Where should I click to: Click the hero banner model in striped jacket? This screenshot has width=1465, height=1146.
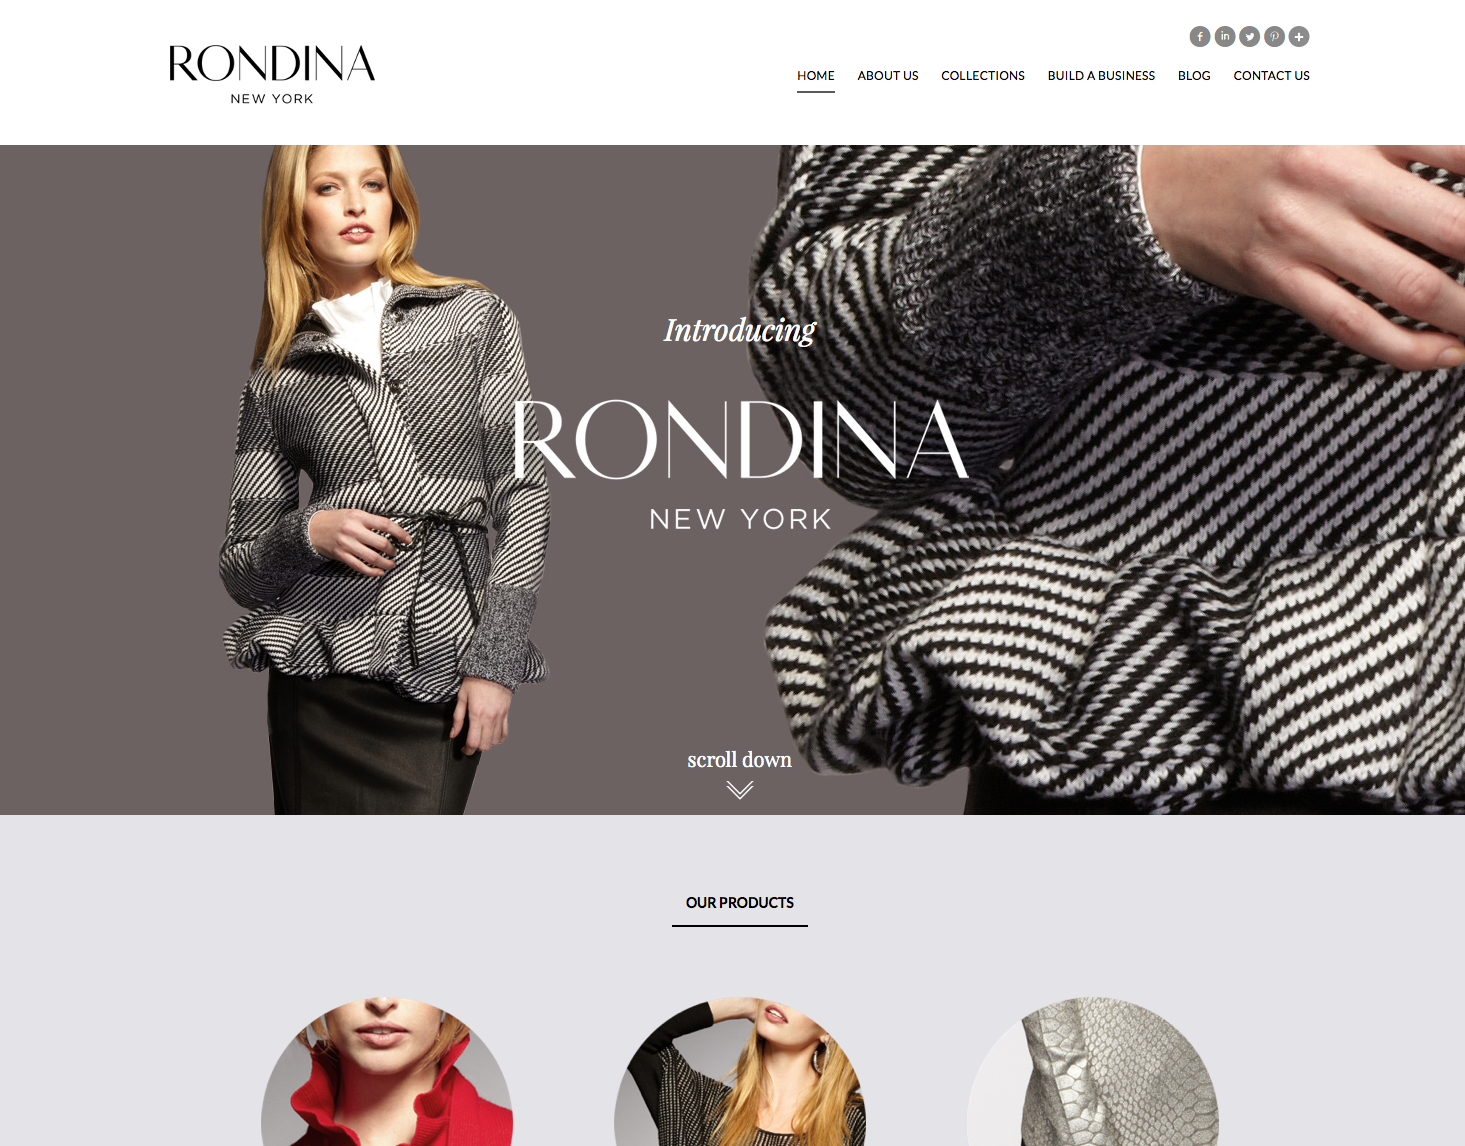pos(385,480)
